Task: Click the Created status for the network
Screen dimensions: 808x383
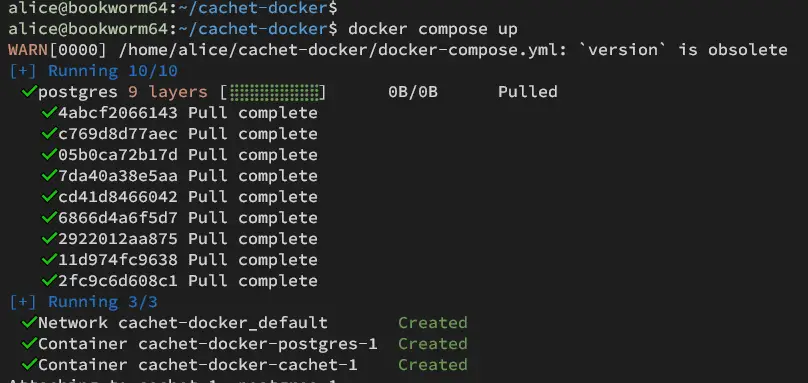Action: point(433,323)
